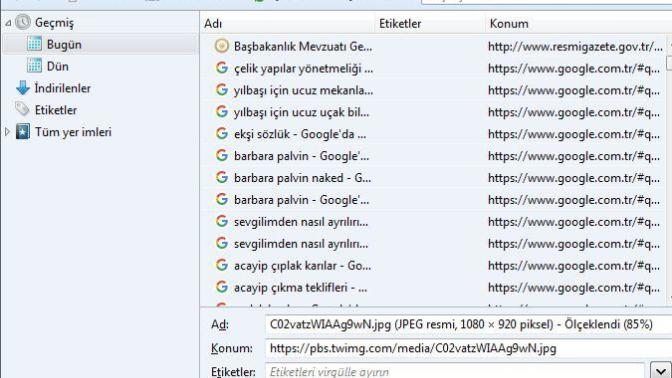Click the Tüm yer imleri star icon

23,132
